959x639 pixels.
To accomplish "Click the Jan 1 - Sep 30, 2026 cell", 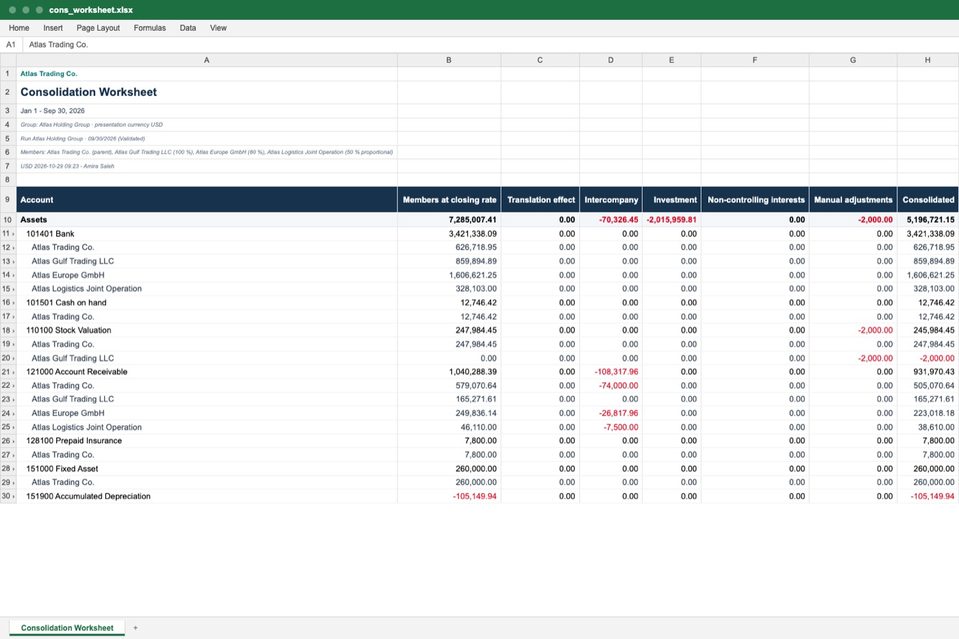I will click(x=207, y=111).
